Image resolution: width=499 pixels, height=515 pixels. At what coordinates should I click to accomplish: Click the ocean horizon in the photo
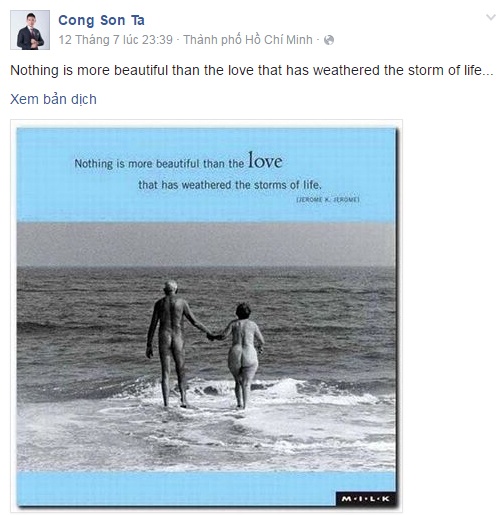coord(206,266)
